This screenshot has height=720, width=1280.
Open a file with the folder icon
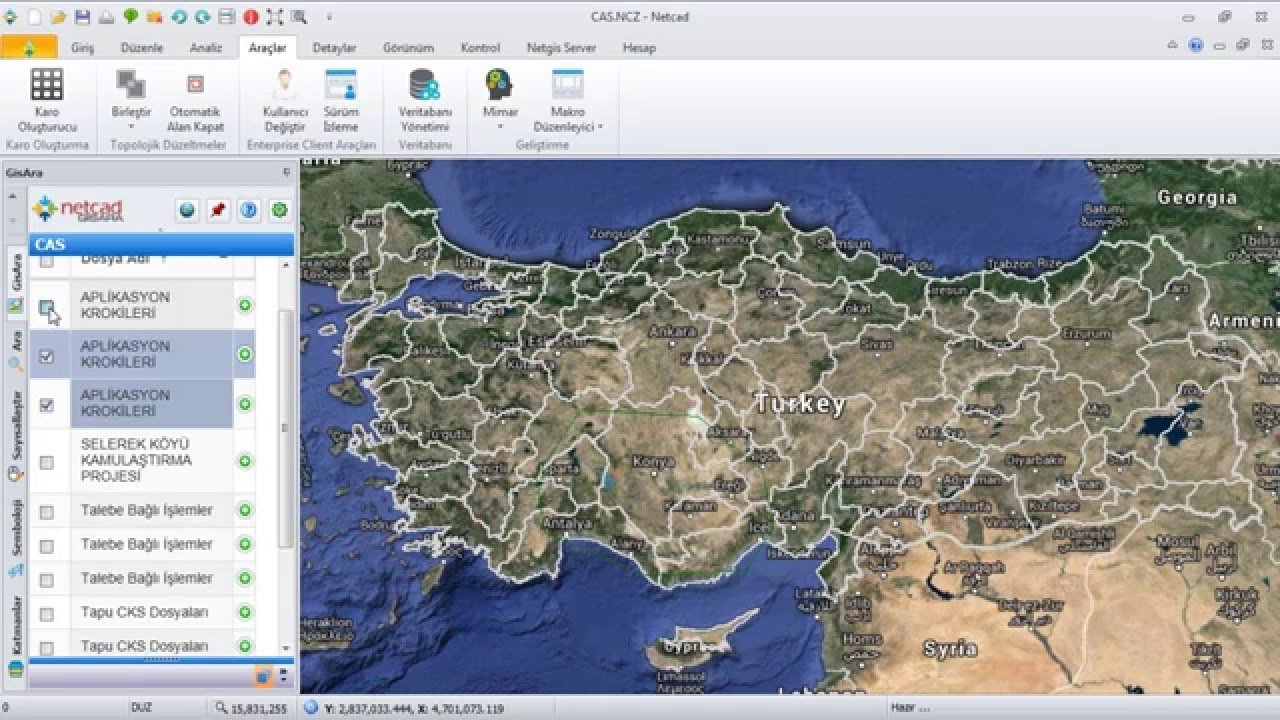click(59, 17)
